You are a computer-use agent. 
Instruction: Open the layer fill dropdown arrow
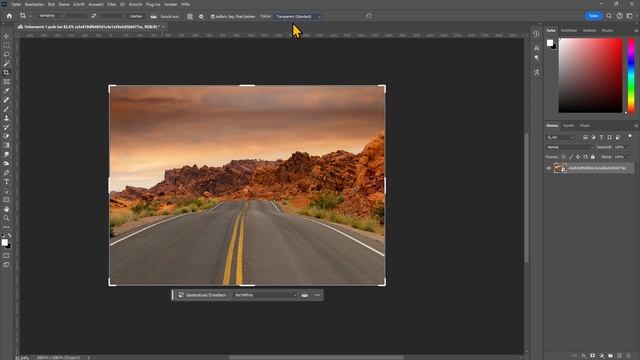coord(629,157)
